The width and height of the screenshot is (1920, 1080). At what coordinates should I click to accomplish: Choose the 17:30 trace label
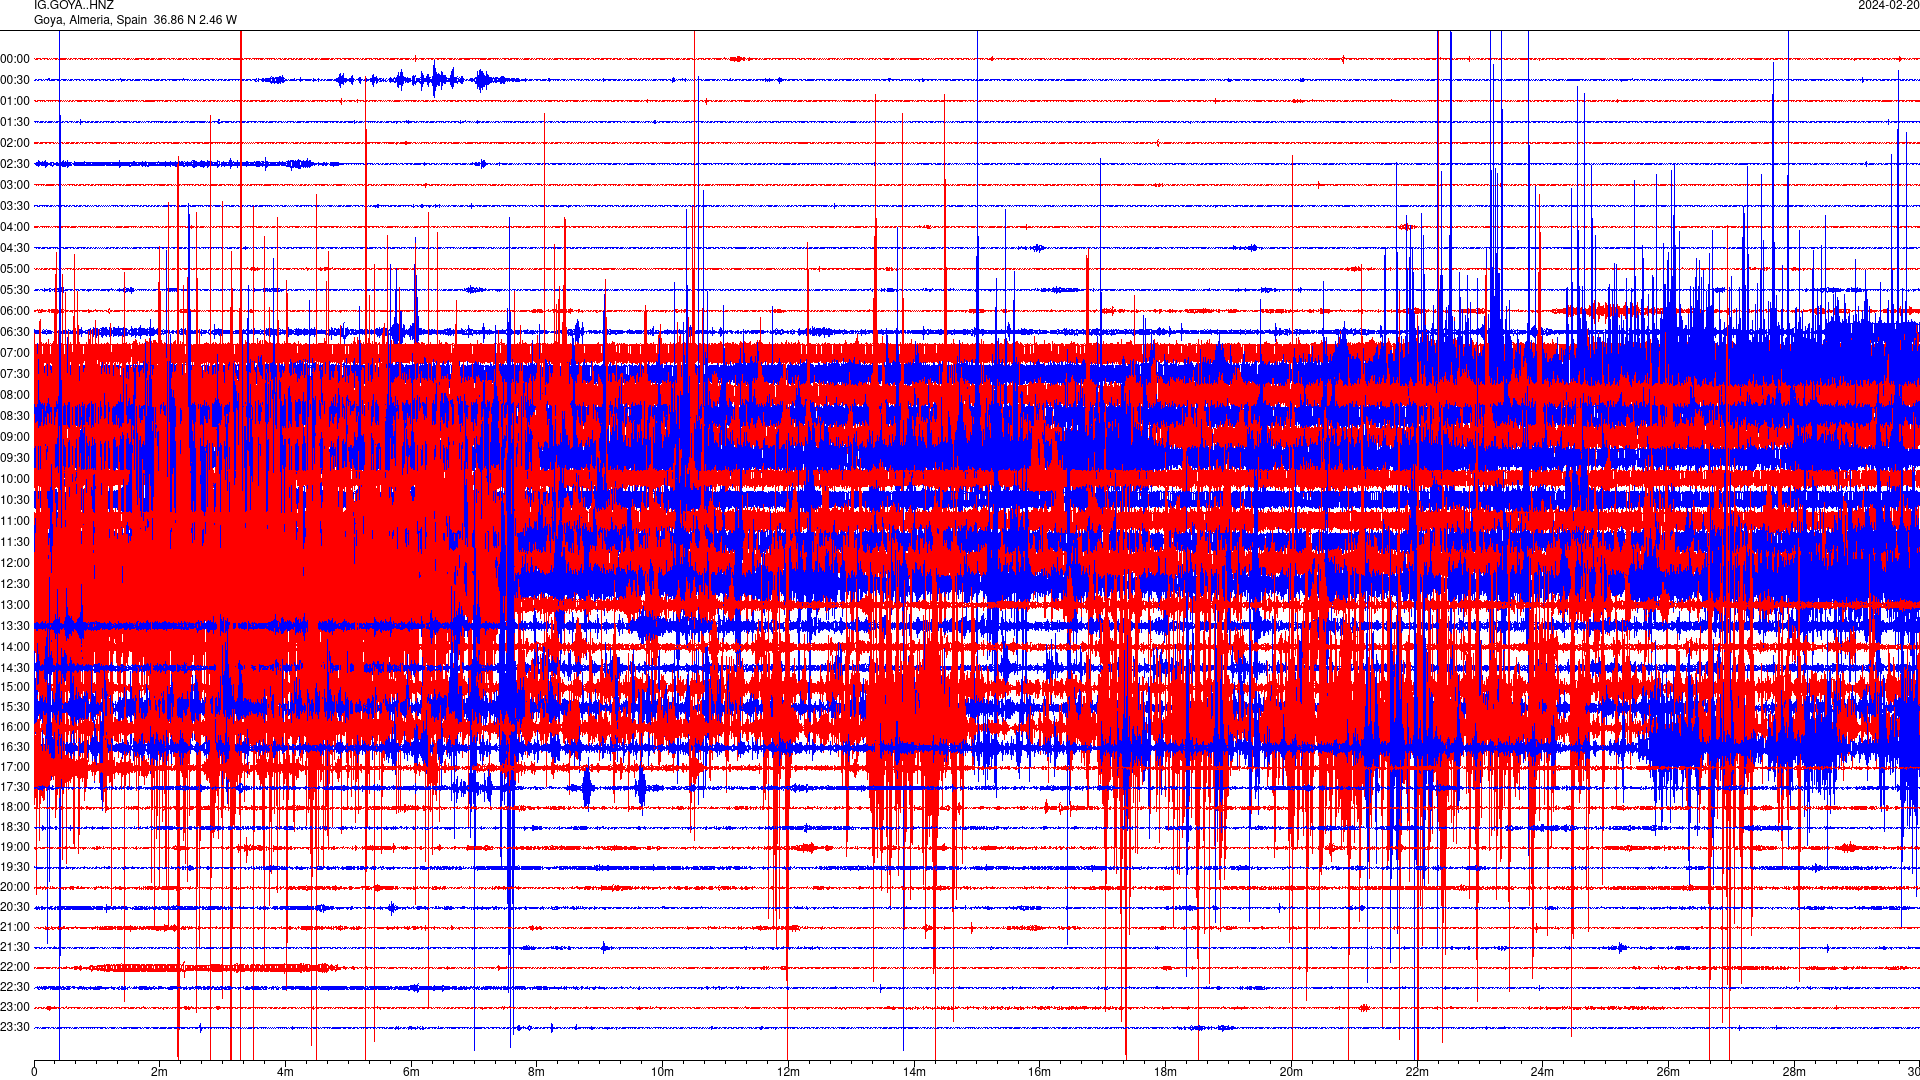point(15,787)
